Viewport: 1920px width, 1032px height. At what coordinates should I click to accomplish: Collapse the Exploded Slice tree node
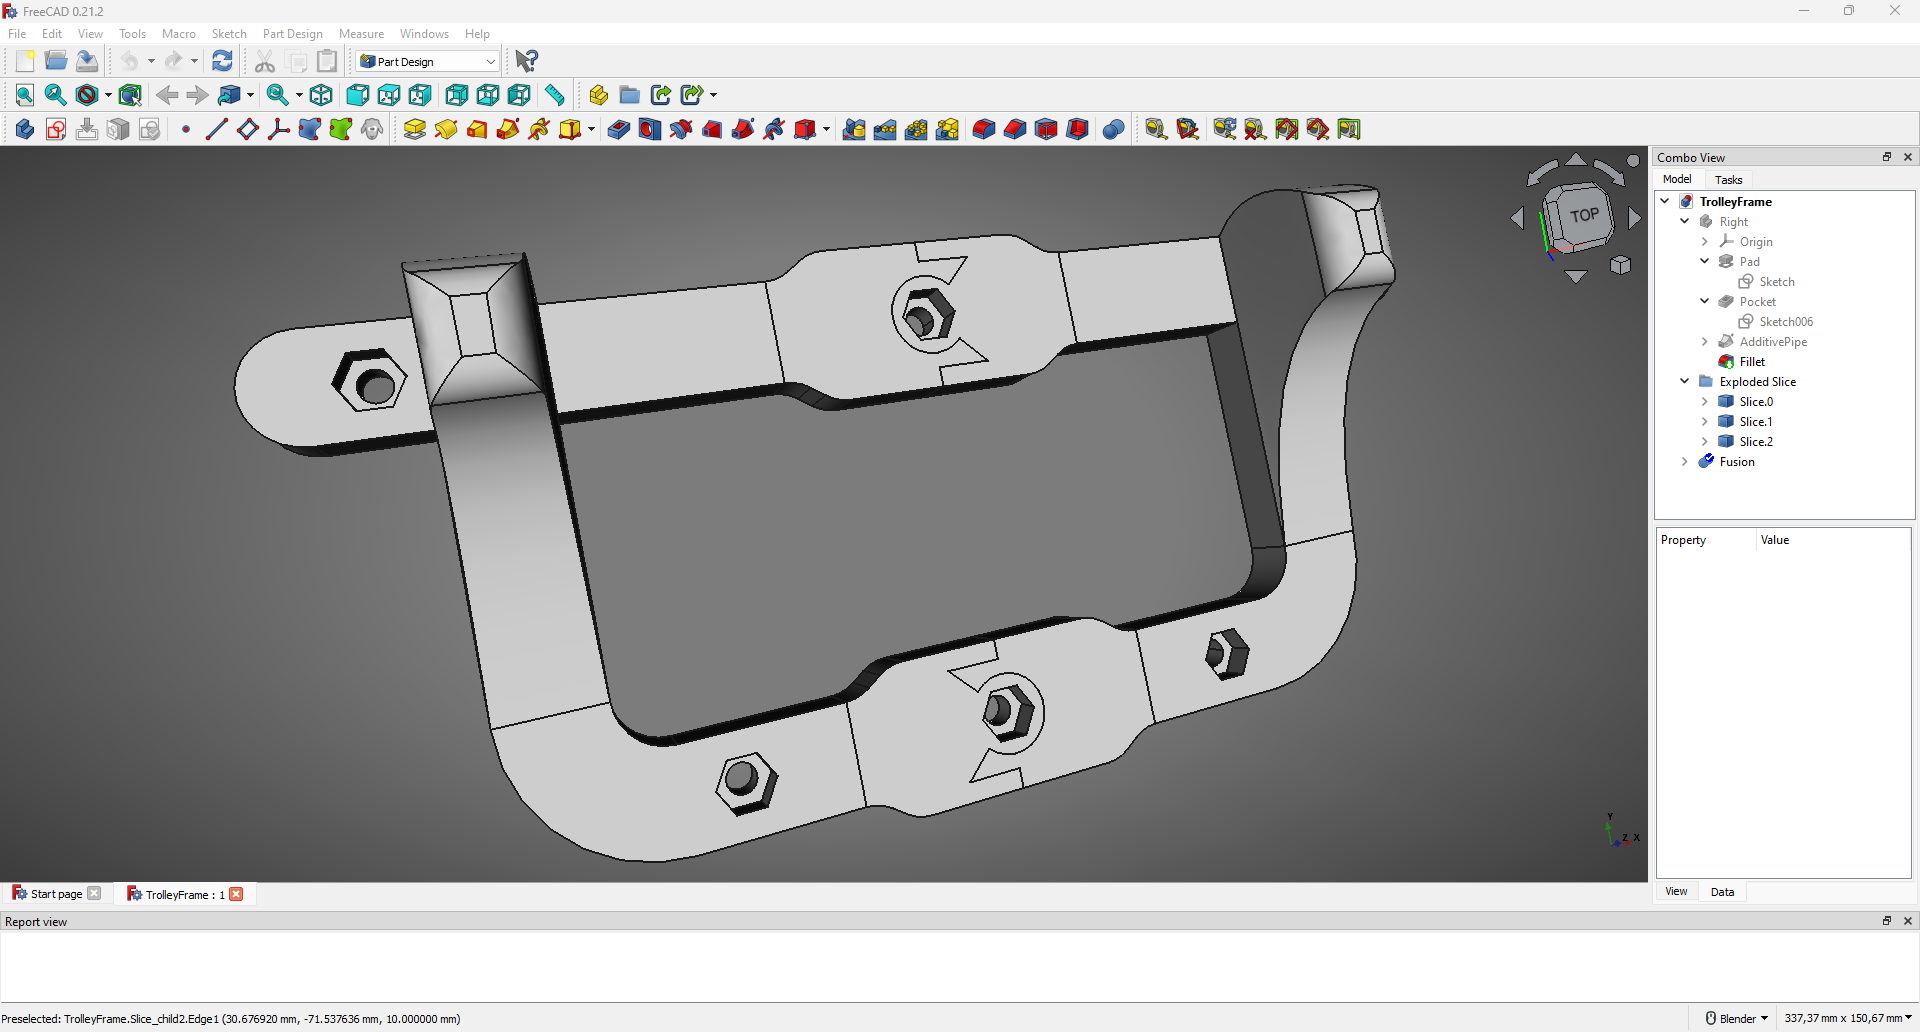click(x=1685, y=381)
